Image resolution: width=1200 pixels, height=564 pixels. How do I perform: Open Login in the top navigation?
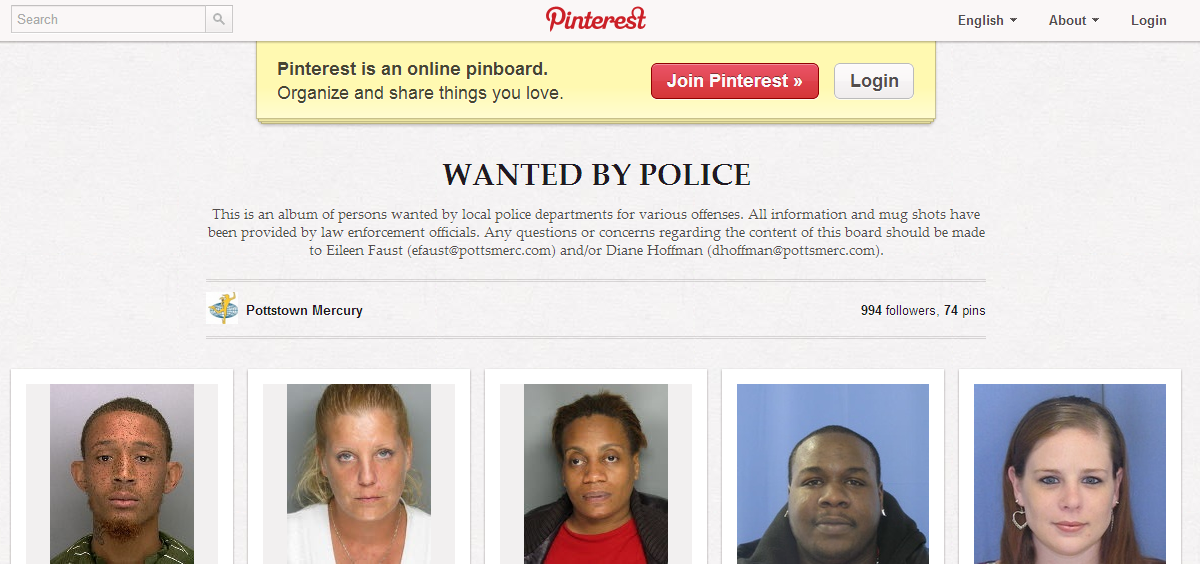tap(1148, 20)
